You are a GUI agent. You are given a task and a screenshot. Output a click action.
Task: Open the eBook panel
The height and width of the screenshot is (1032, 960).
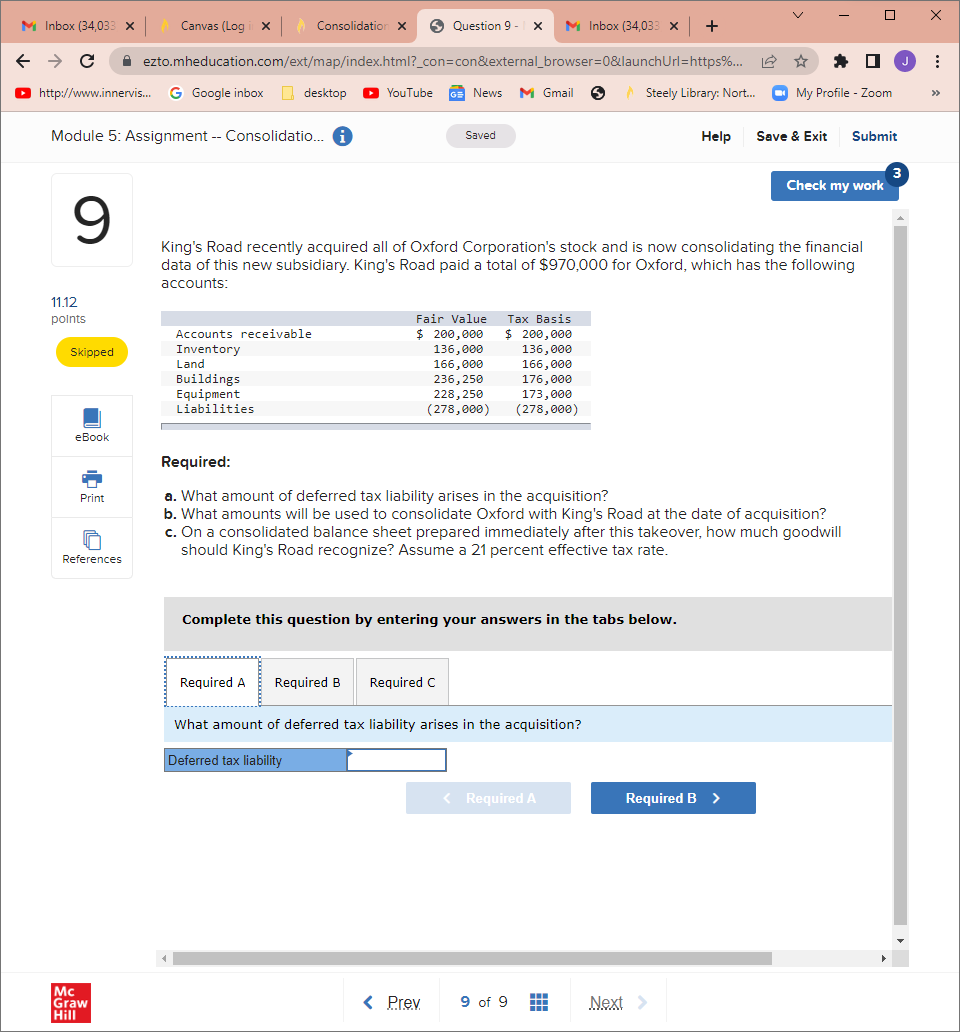point(91,425)
